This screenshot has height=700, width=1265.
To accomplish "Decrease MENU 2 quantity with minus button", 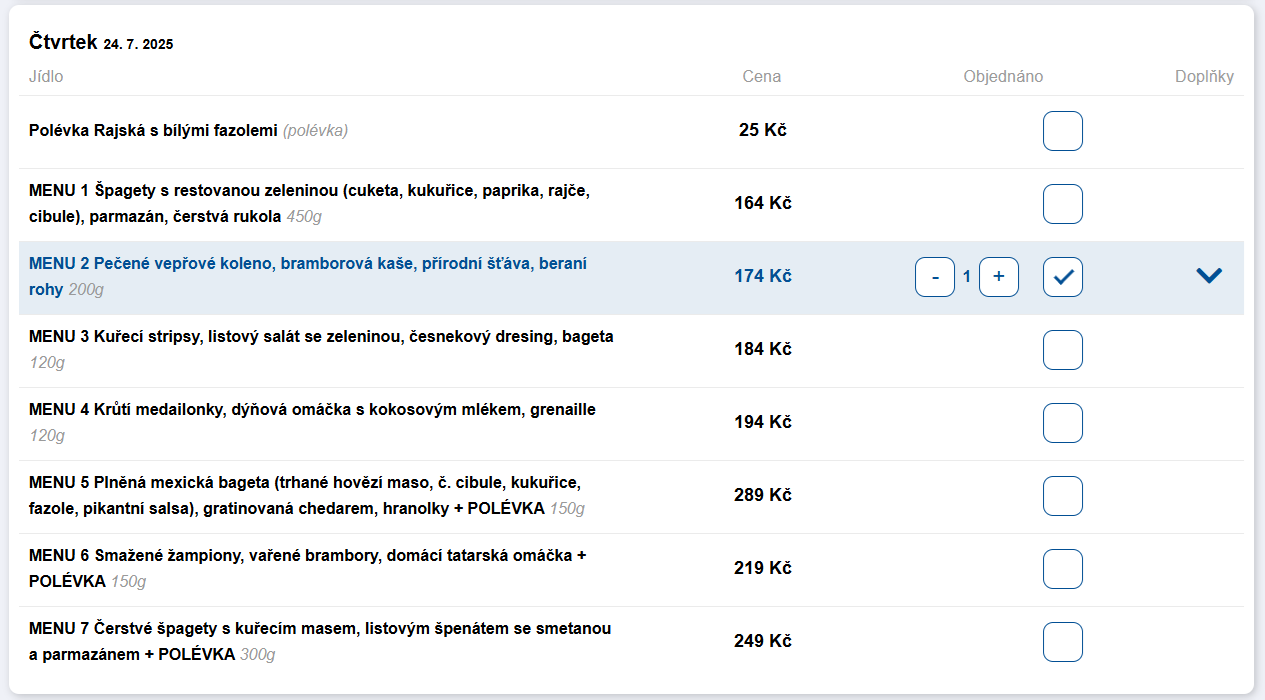I will [x=935, y=277].
